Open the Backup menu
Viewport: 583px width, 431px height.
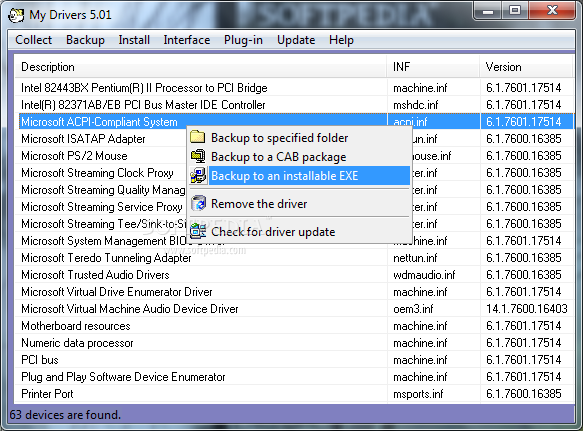tap(85, 40)
